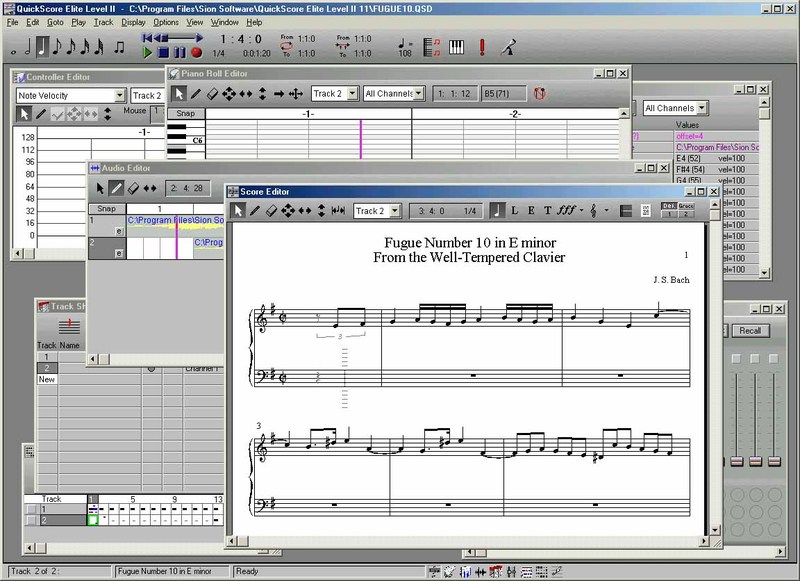This screenshot has height=581, width=800.
Task: Open the Track menu
Action: 103,21
